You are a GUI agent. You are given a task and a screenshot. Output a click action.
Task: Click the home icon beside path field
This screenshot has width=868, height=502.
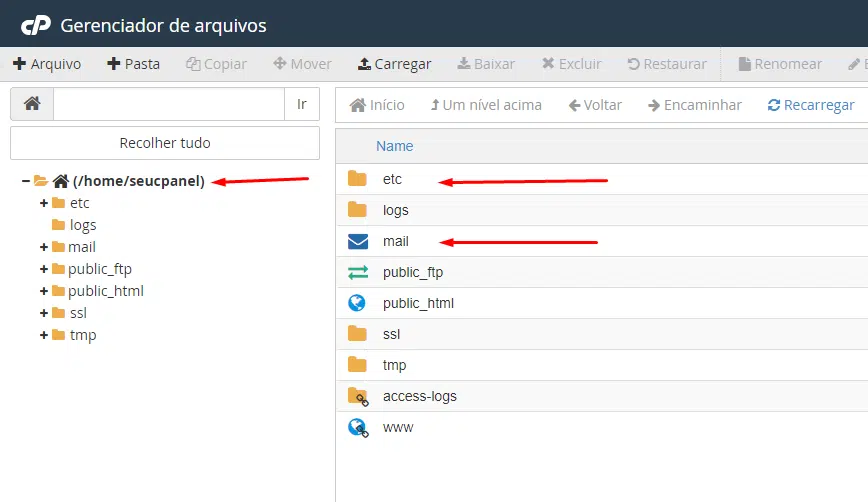[32, 104]
